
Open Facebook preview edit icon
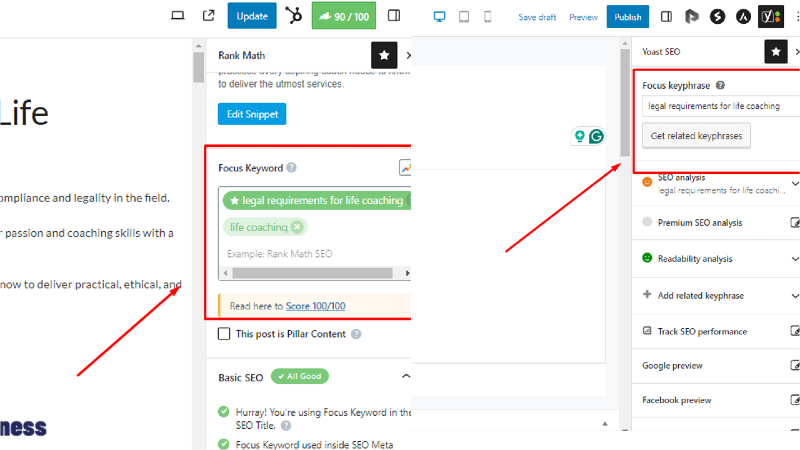(x=795, y=400)
